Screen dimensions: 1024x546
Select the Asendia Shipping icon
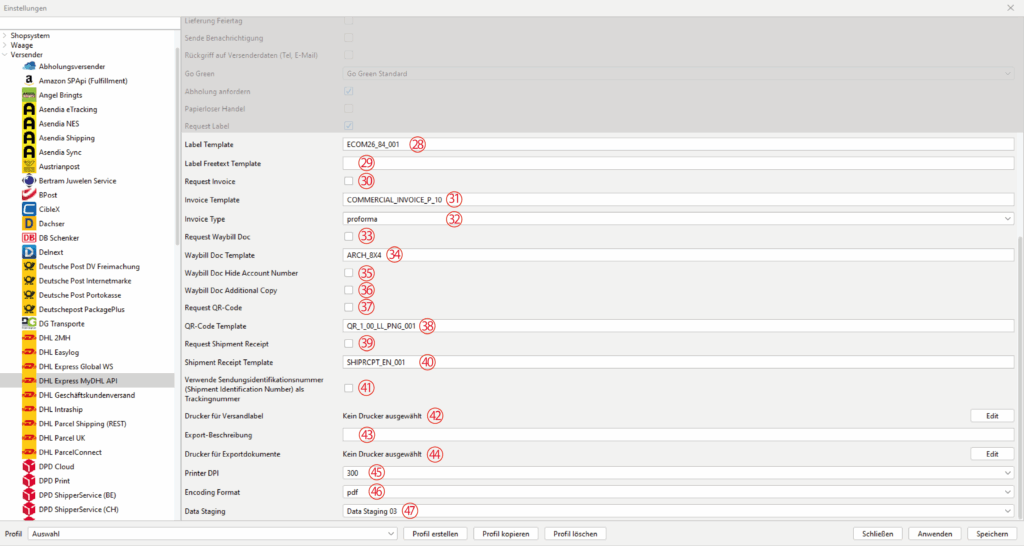(x=29, y=138)
